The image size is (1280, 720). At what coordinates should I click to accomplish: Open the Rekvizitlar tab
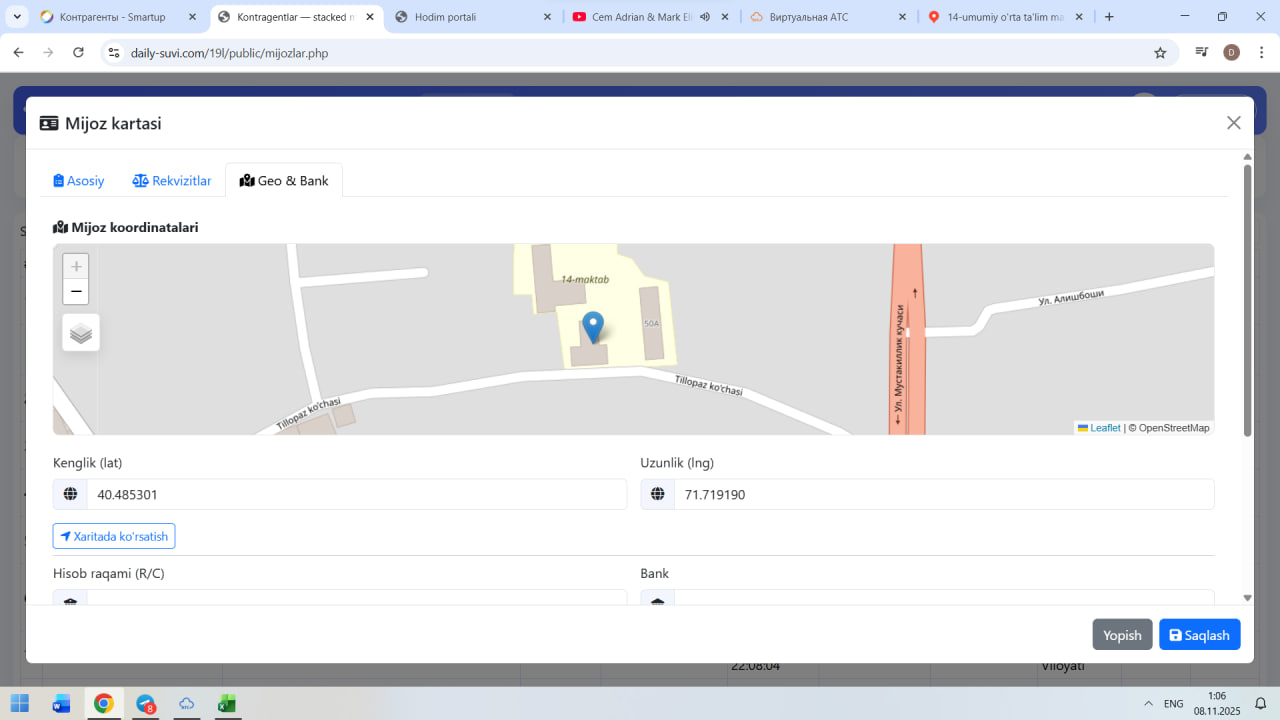172,181
